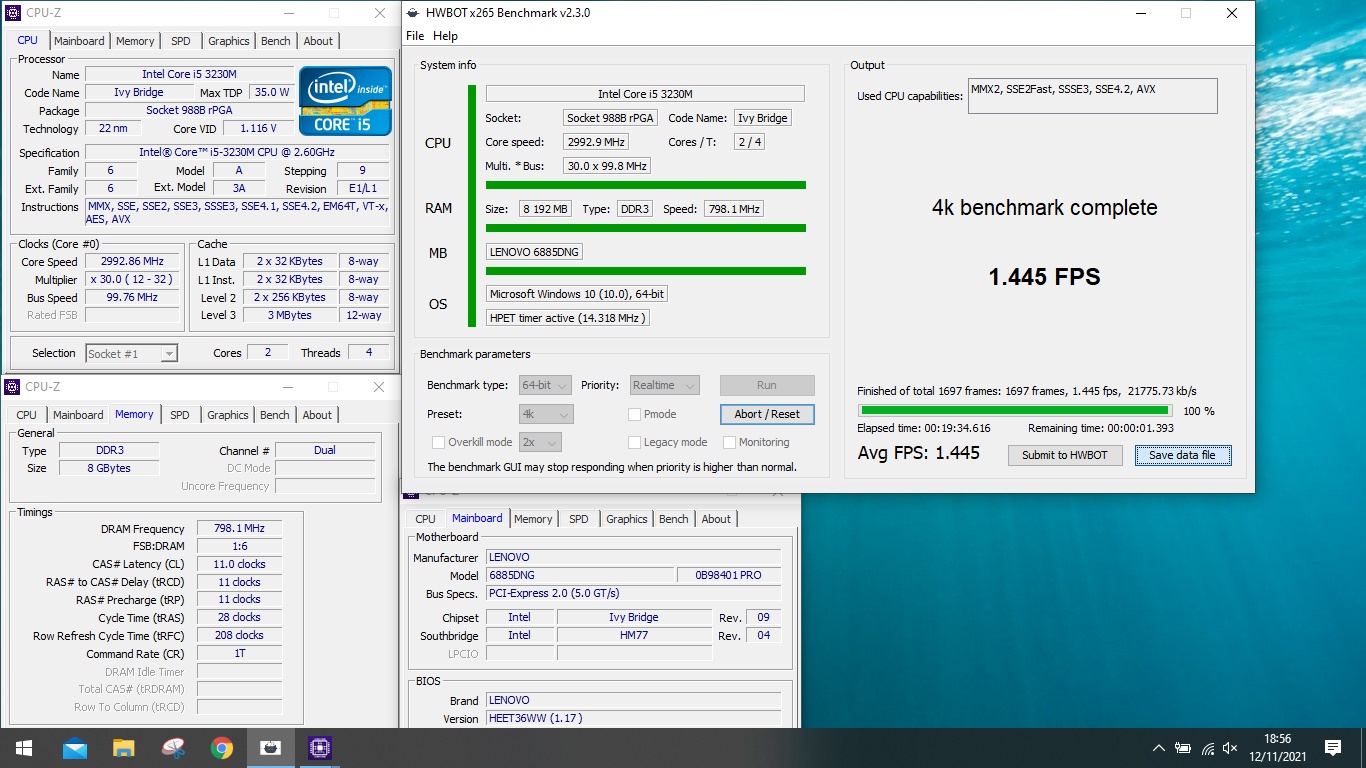The image size is (1366, 768).
Task: Open About tab in the top CPU-Z window
Action: pyautogui.click(x=318, y=41)
